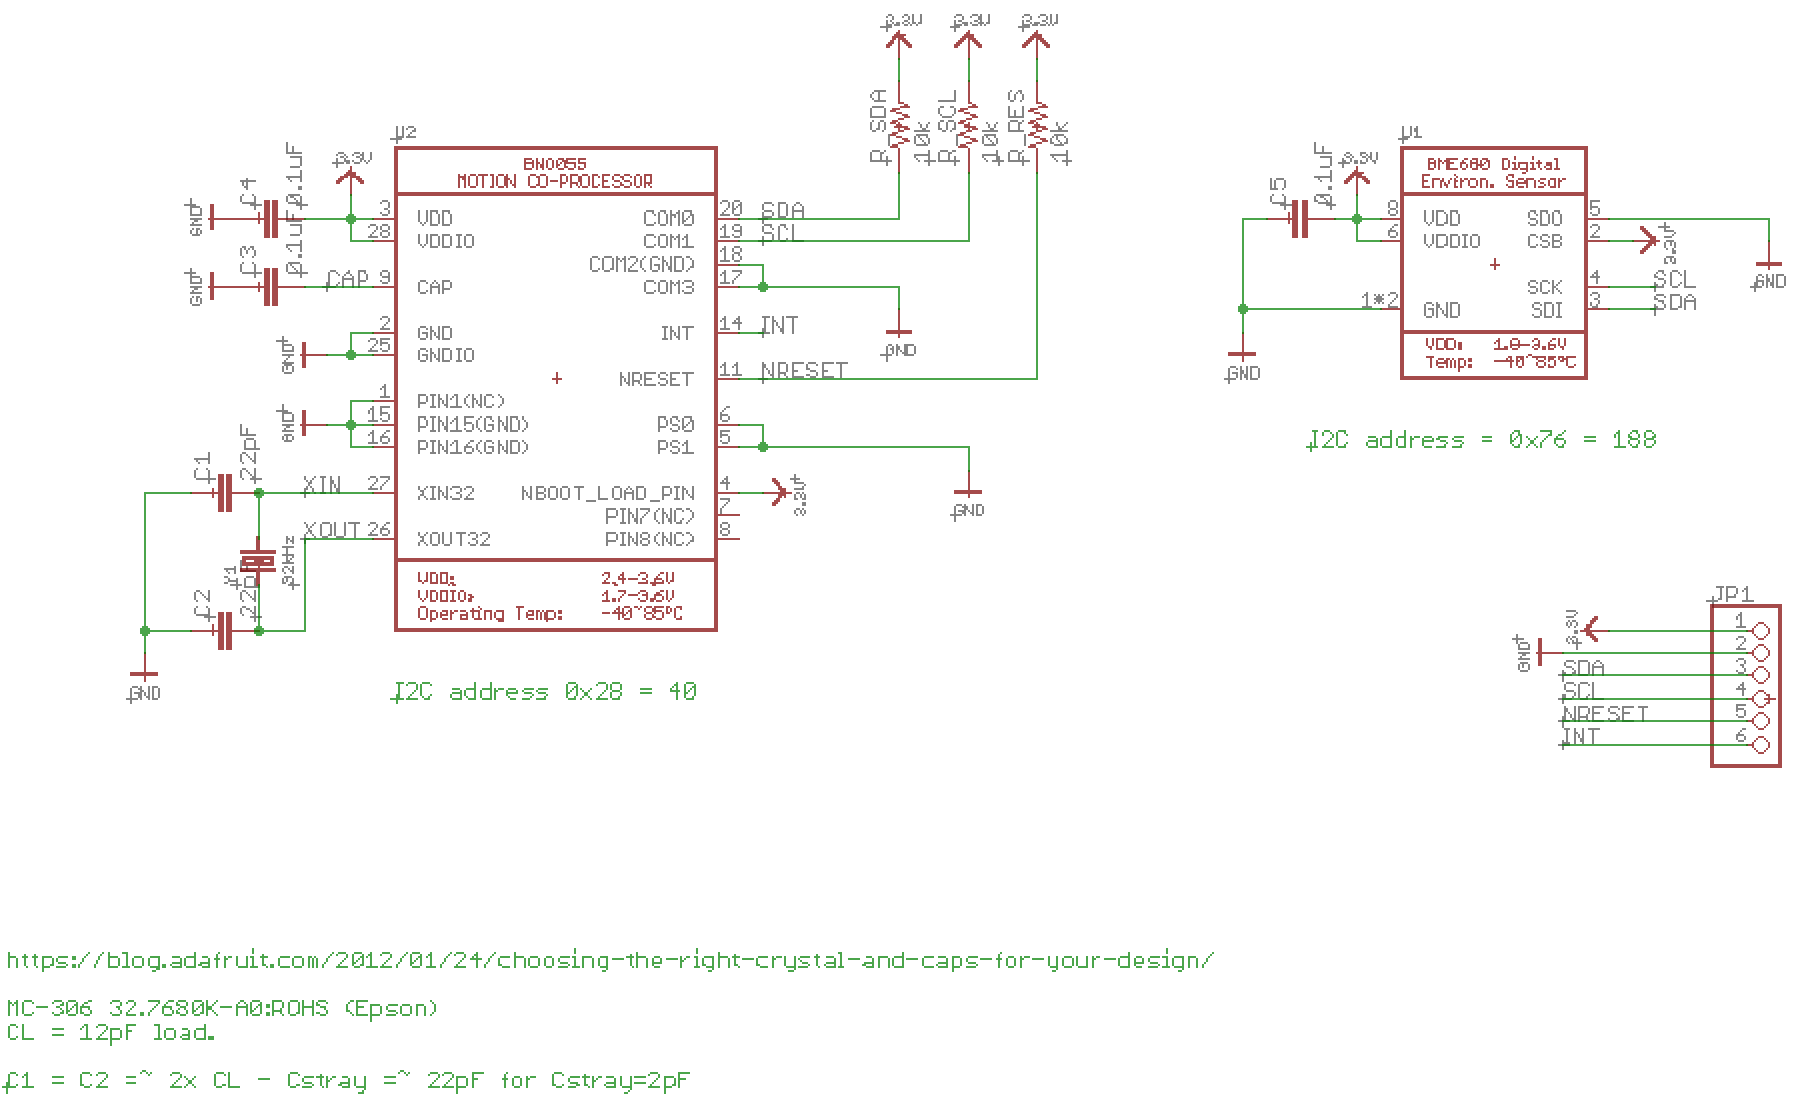Select BME680 VDD range specification text
1796x1100 pixels.
(1496, 344)
